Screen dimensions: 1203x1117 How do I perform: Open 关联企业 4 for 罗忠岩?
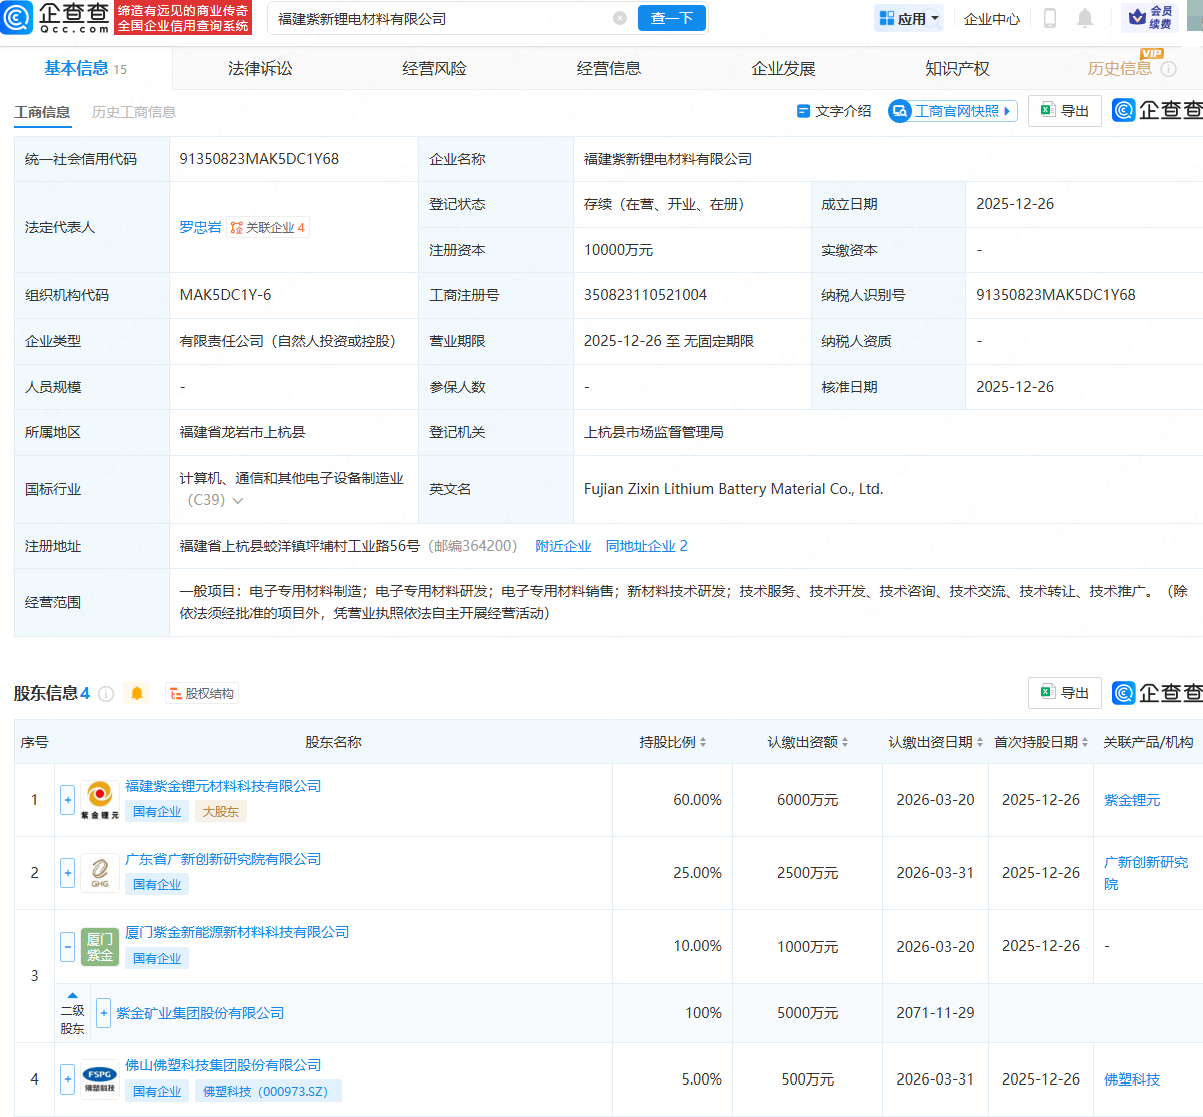(x=268, y=227)
